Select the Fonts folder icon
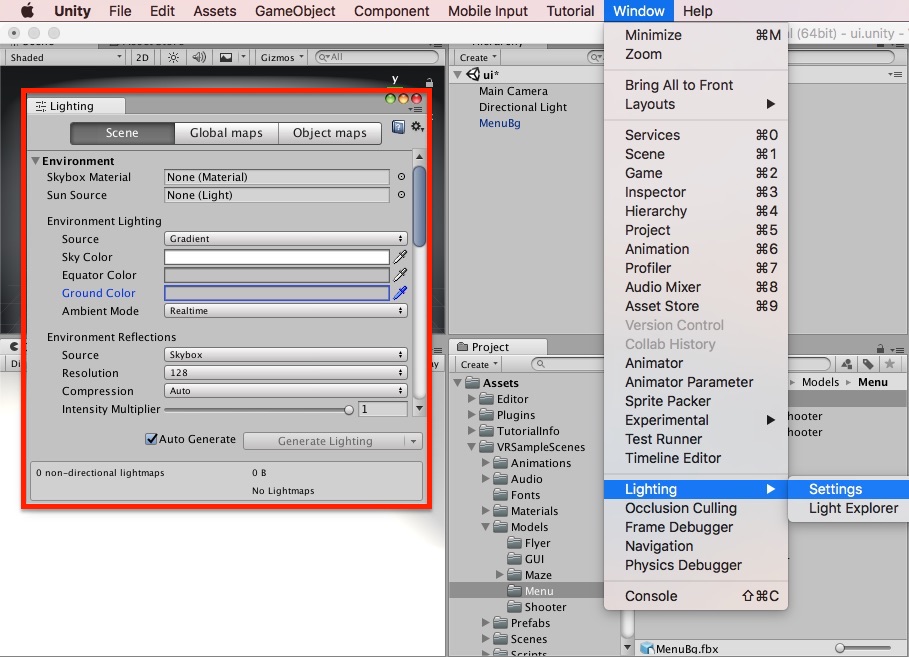This screenshot has width=909, height=657. click(500, 495)
